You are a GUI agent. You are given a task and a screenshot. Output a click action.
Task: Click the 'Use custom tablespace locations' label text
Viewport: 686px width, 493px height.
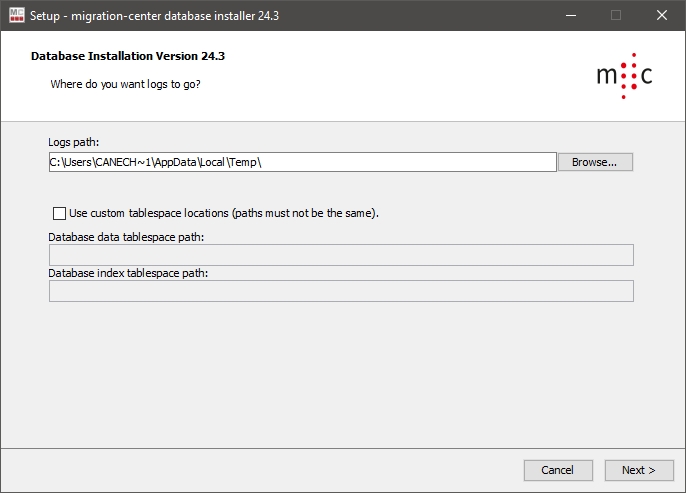(224, 213)
